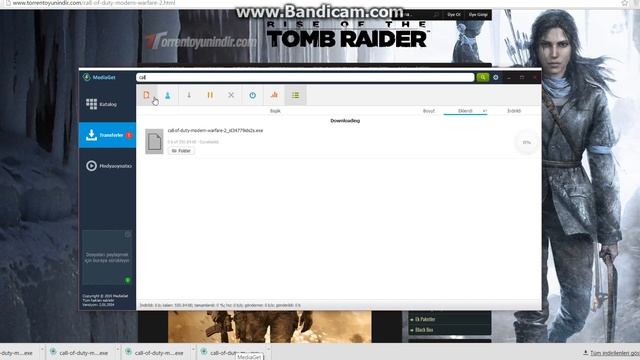Click the 'Üye Girişi' button on the webpage
This screenshot has width=640, height=360.
click(x=478, y=15)
